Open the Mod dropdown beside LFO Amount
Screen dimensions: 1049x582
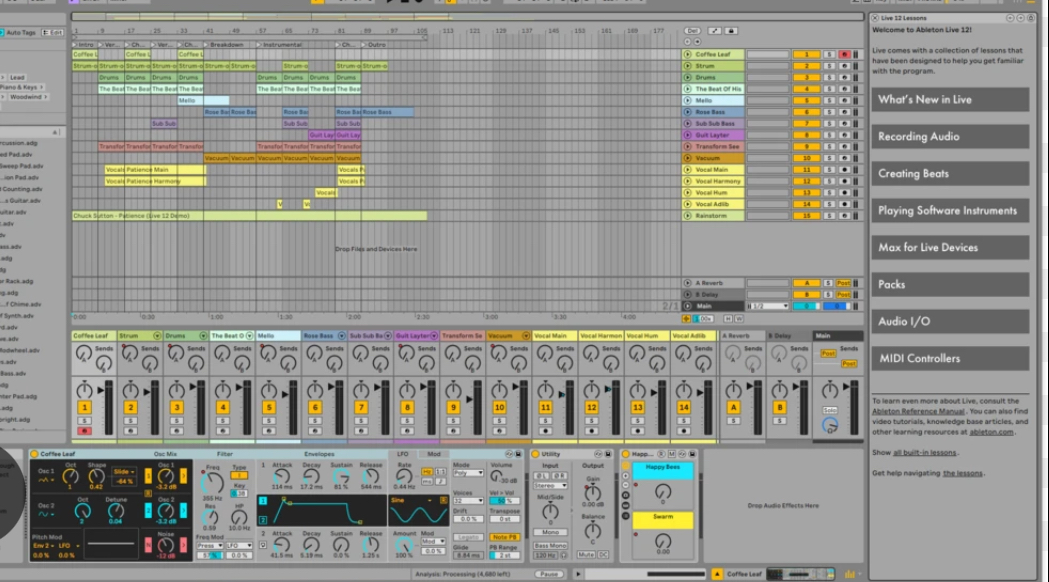pos(433,541)
